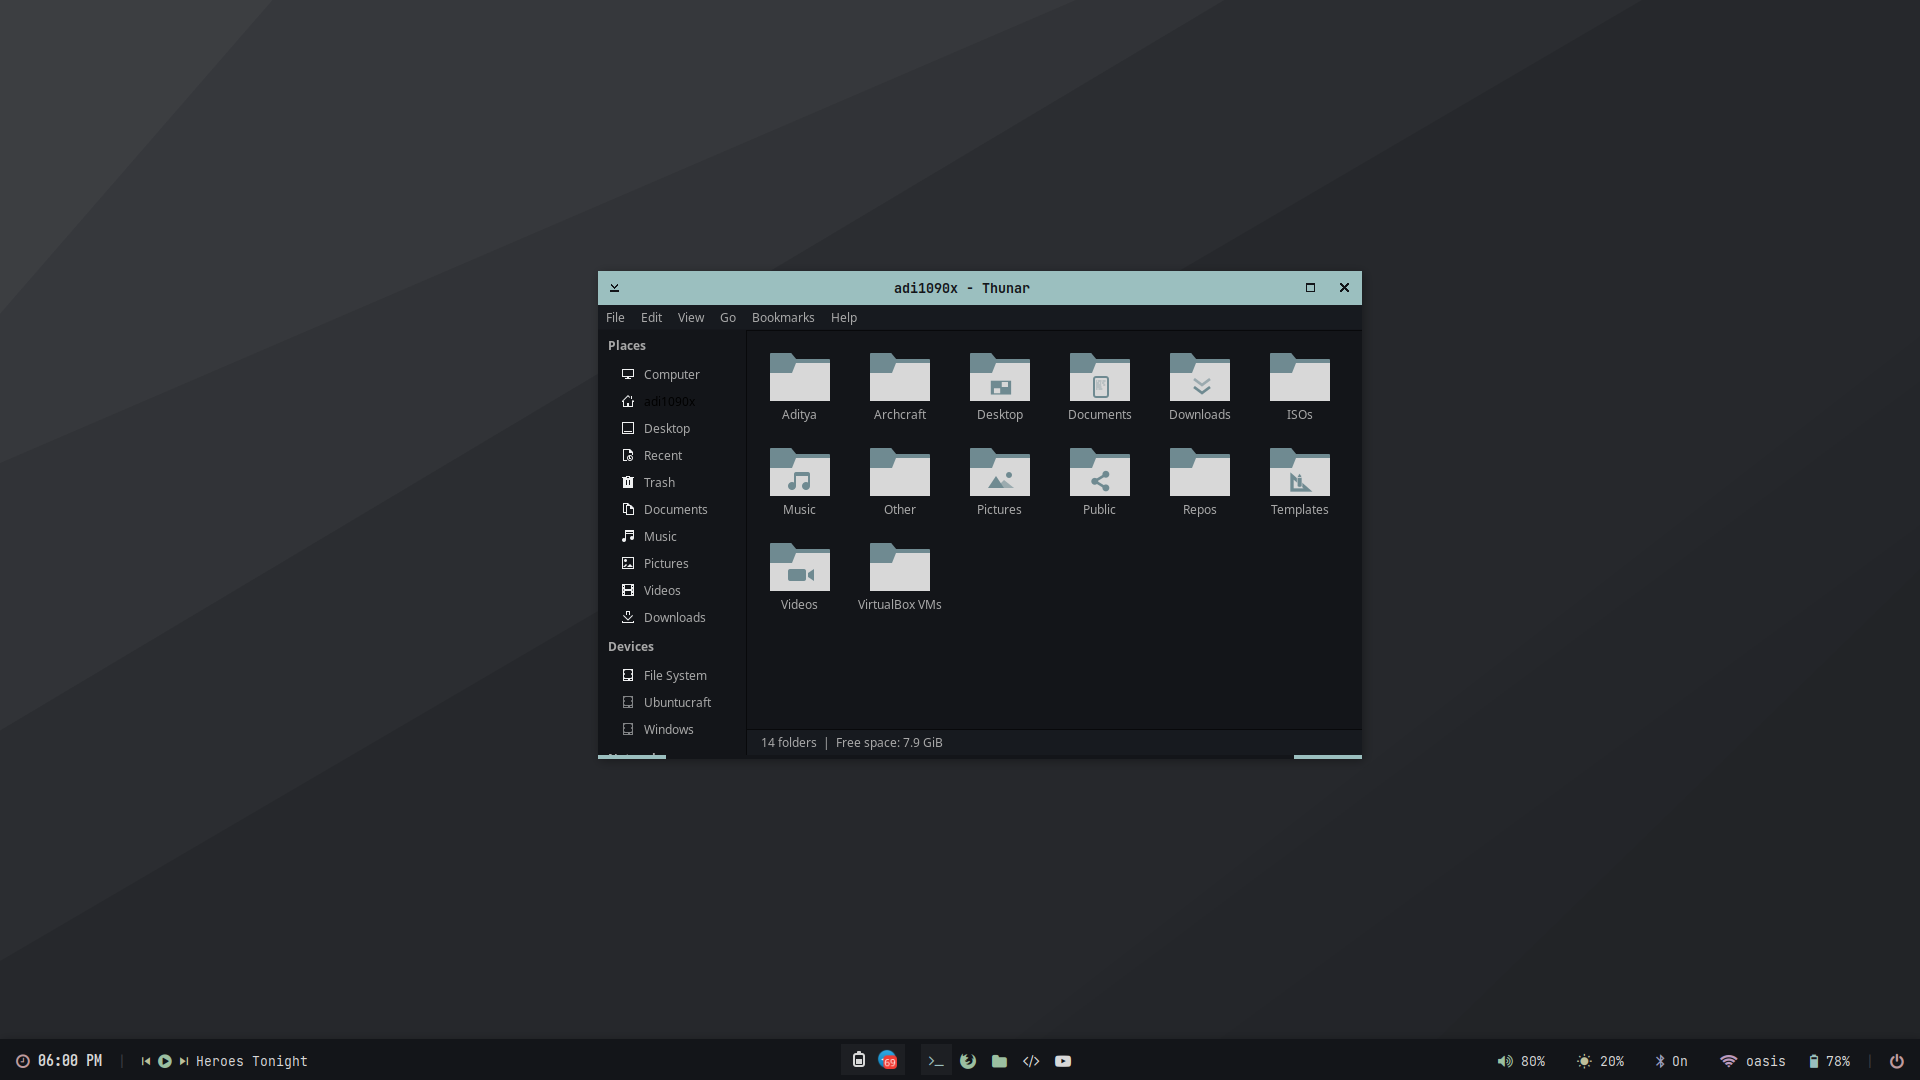
Task: Open the File menu dropdown
Action: (x=615, y=317)
